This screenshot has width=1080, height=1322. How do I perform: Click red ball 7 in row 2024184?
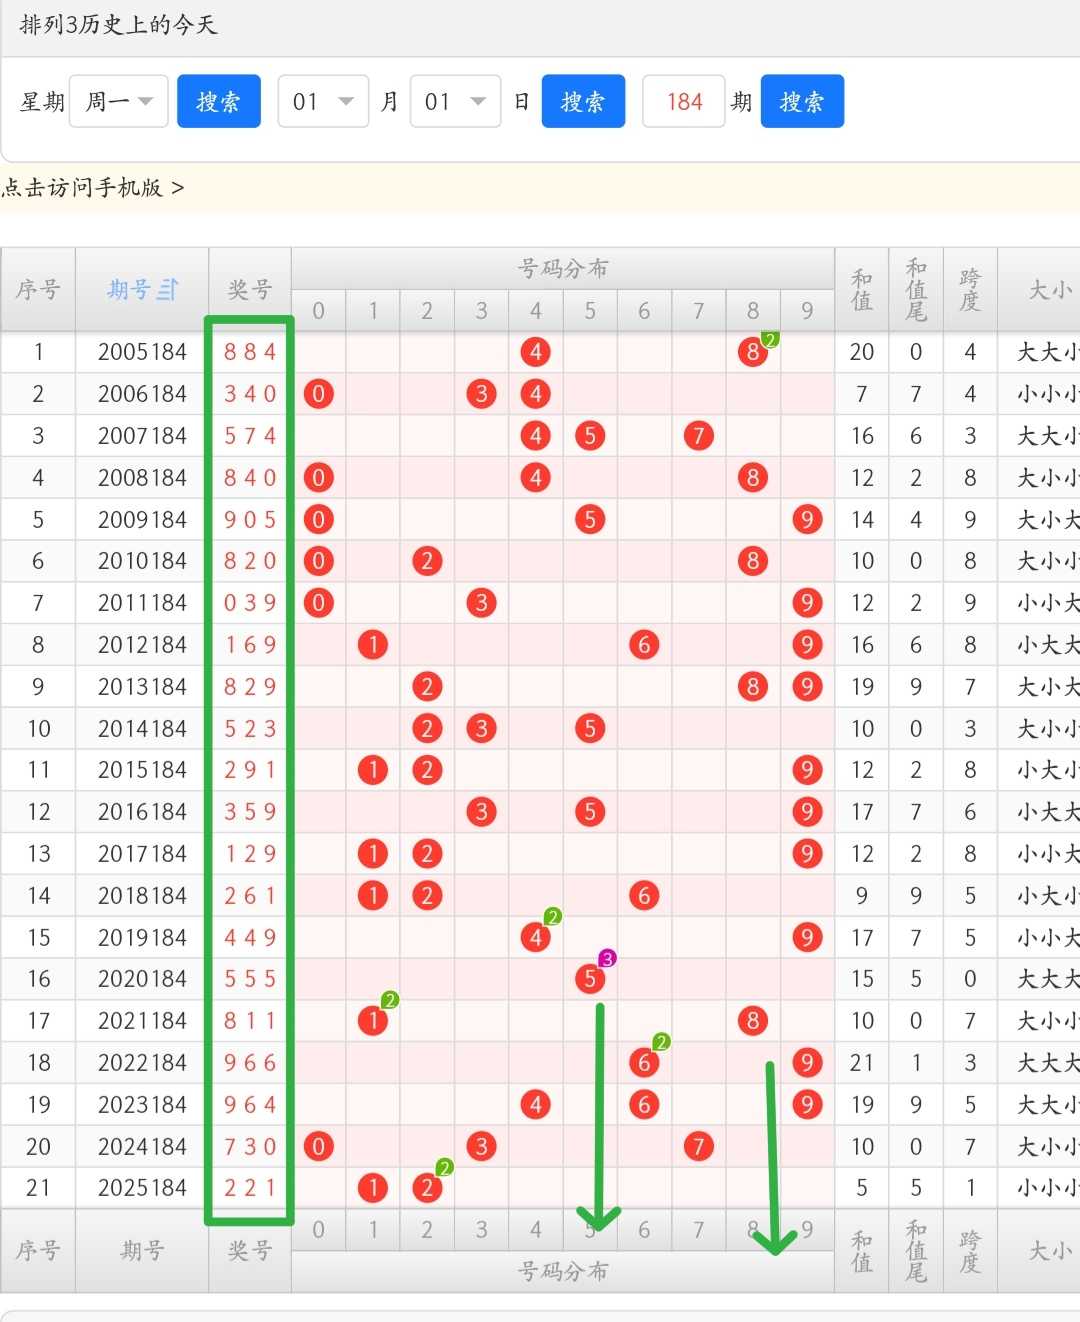click(698, 1146)
